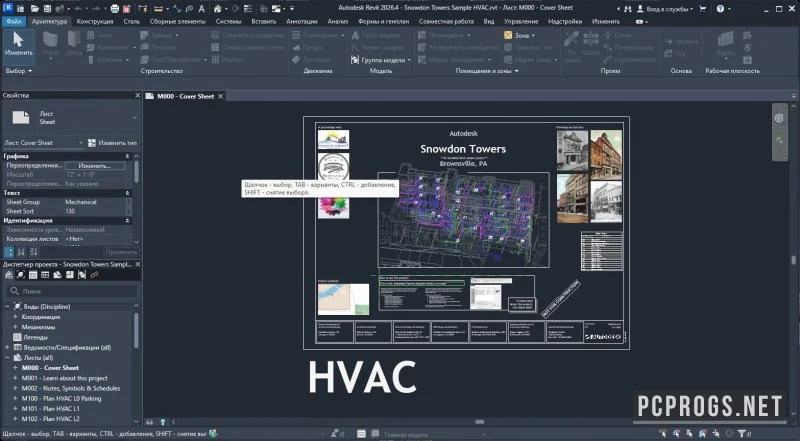Open the Выбор panel dropdown
Viewport: 800px width, 441px height.
click(x=18, y=71)
